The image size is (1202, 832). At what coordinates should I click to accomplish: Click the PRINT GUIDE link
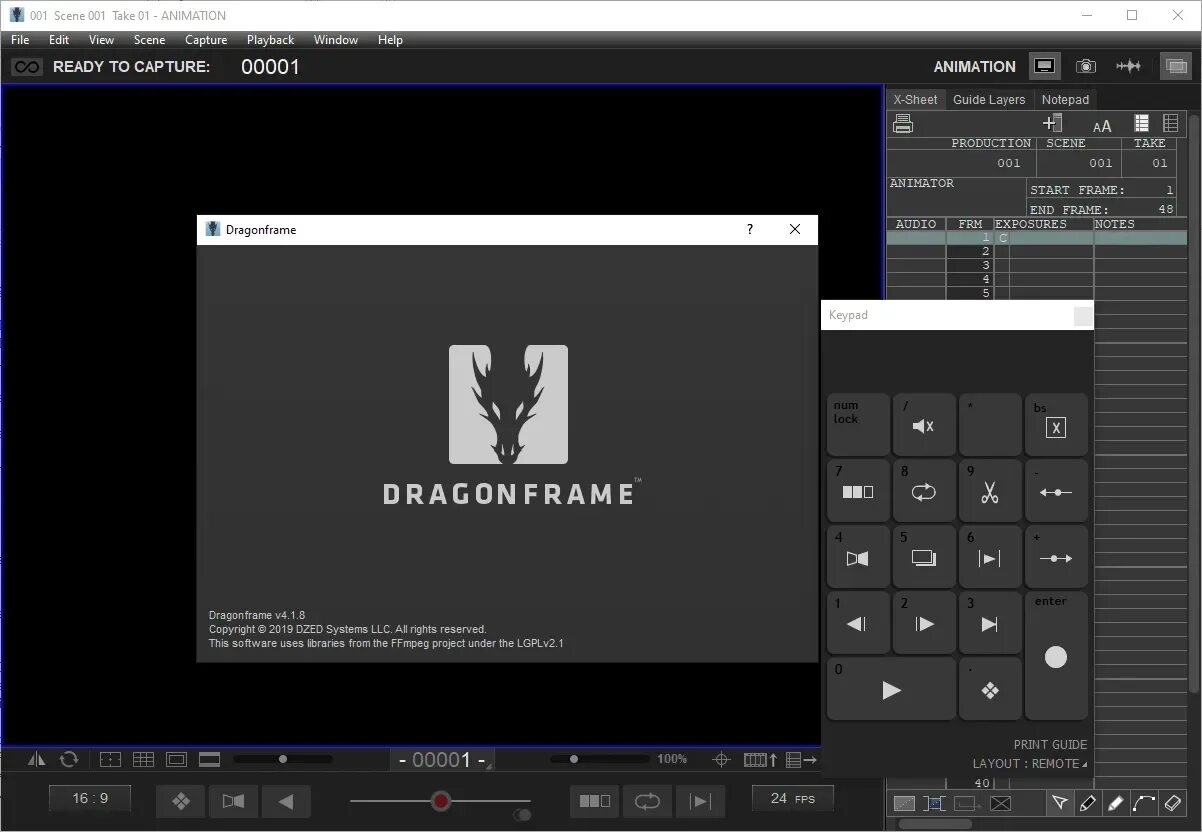(x=1050, y=745)
